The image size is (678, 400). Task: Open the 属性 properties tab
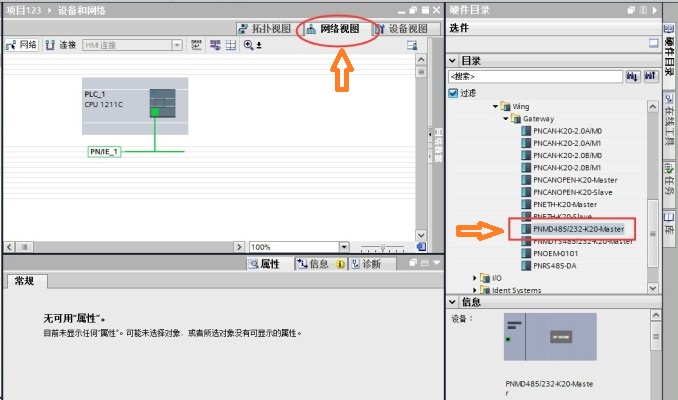pyautogui.click(x=265, y=264)
